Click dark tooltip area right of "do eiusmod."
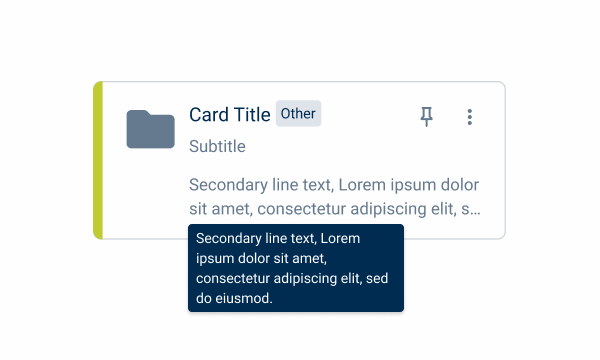Image resolution: width=600 pixels, height=360 pixels. point(337,298)
